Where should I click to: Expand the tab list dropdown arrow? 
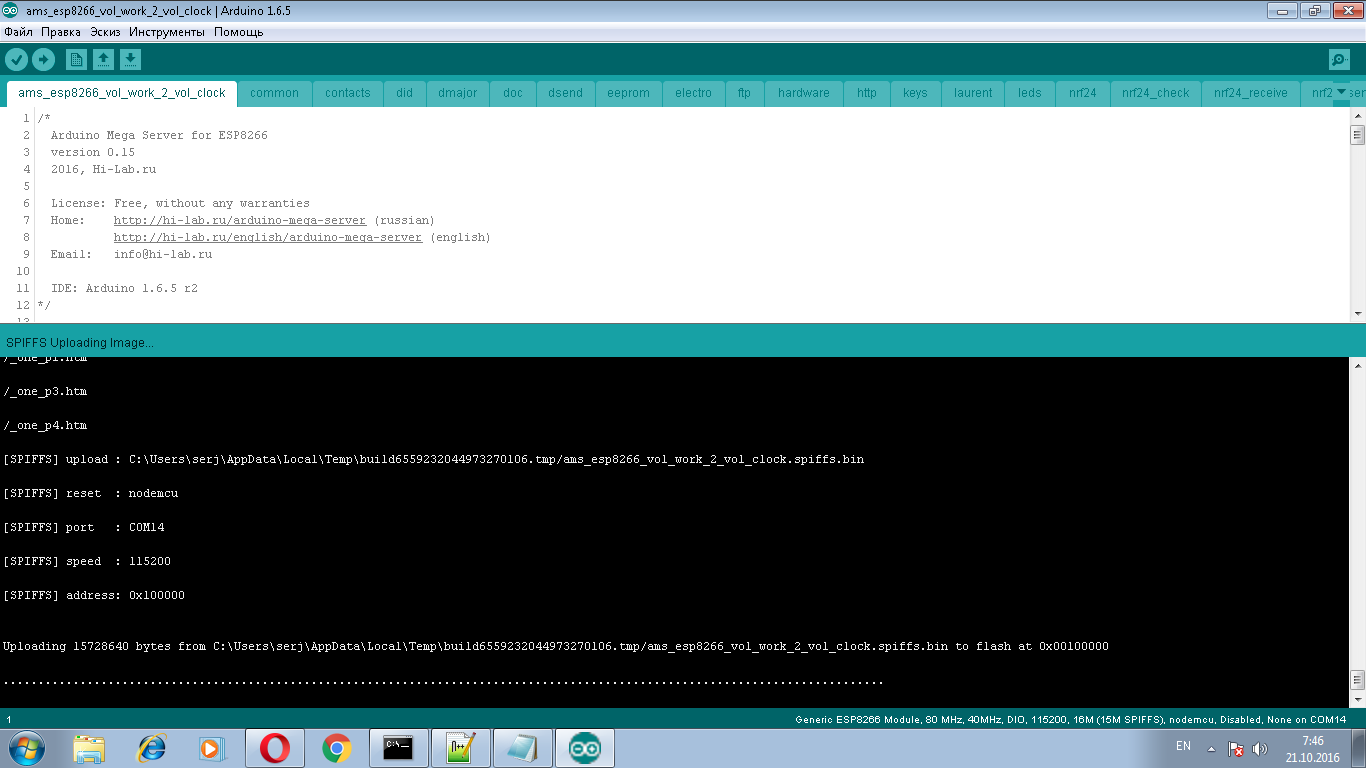click(x=1342, y=92)
